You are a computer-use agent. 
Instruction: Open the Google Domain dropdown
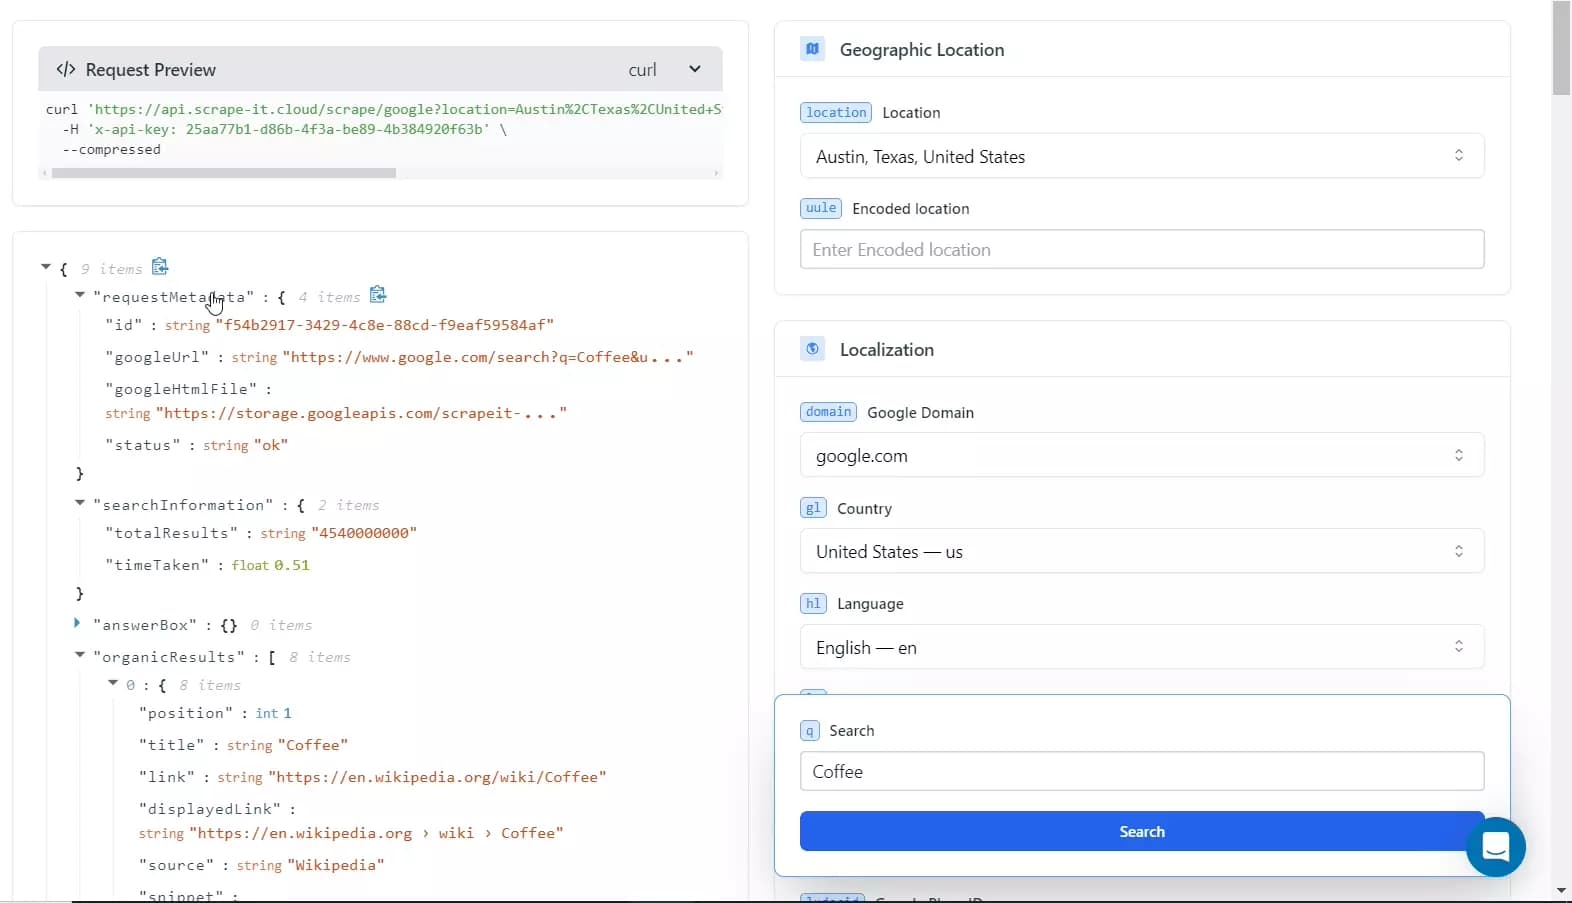tap(1142, 456)
